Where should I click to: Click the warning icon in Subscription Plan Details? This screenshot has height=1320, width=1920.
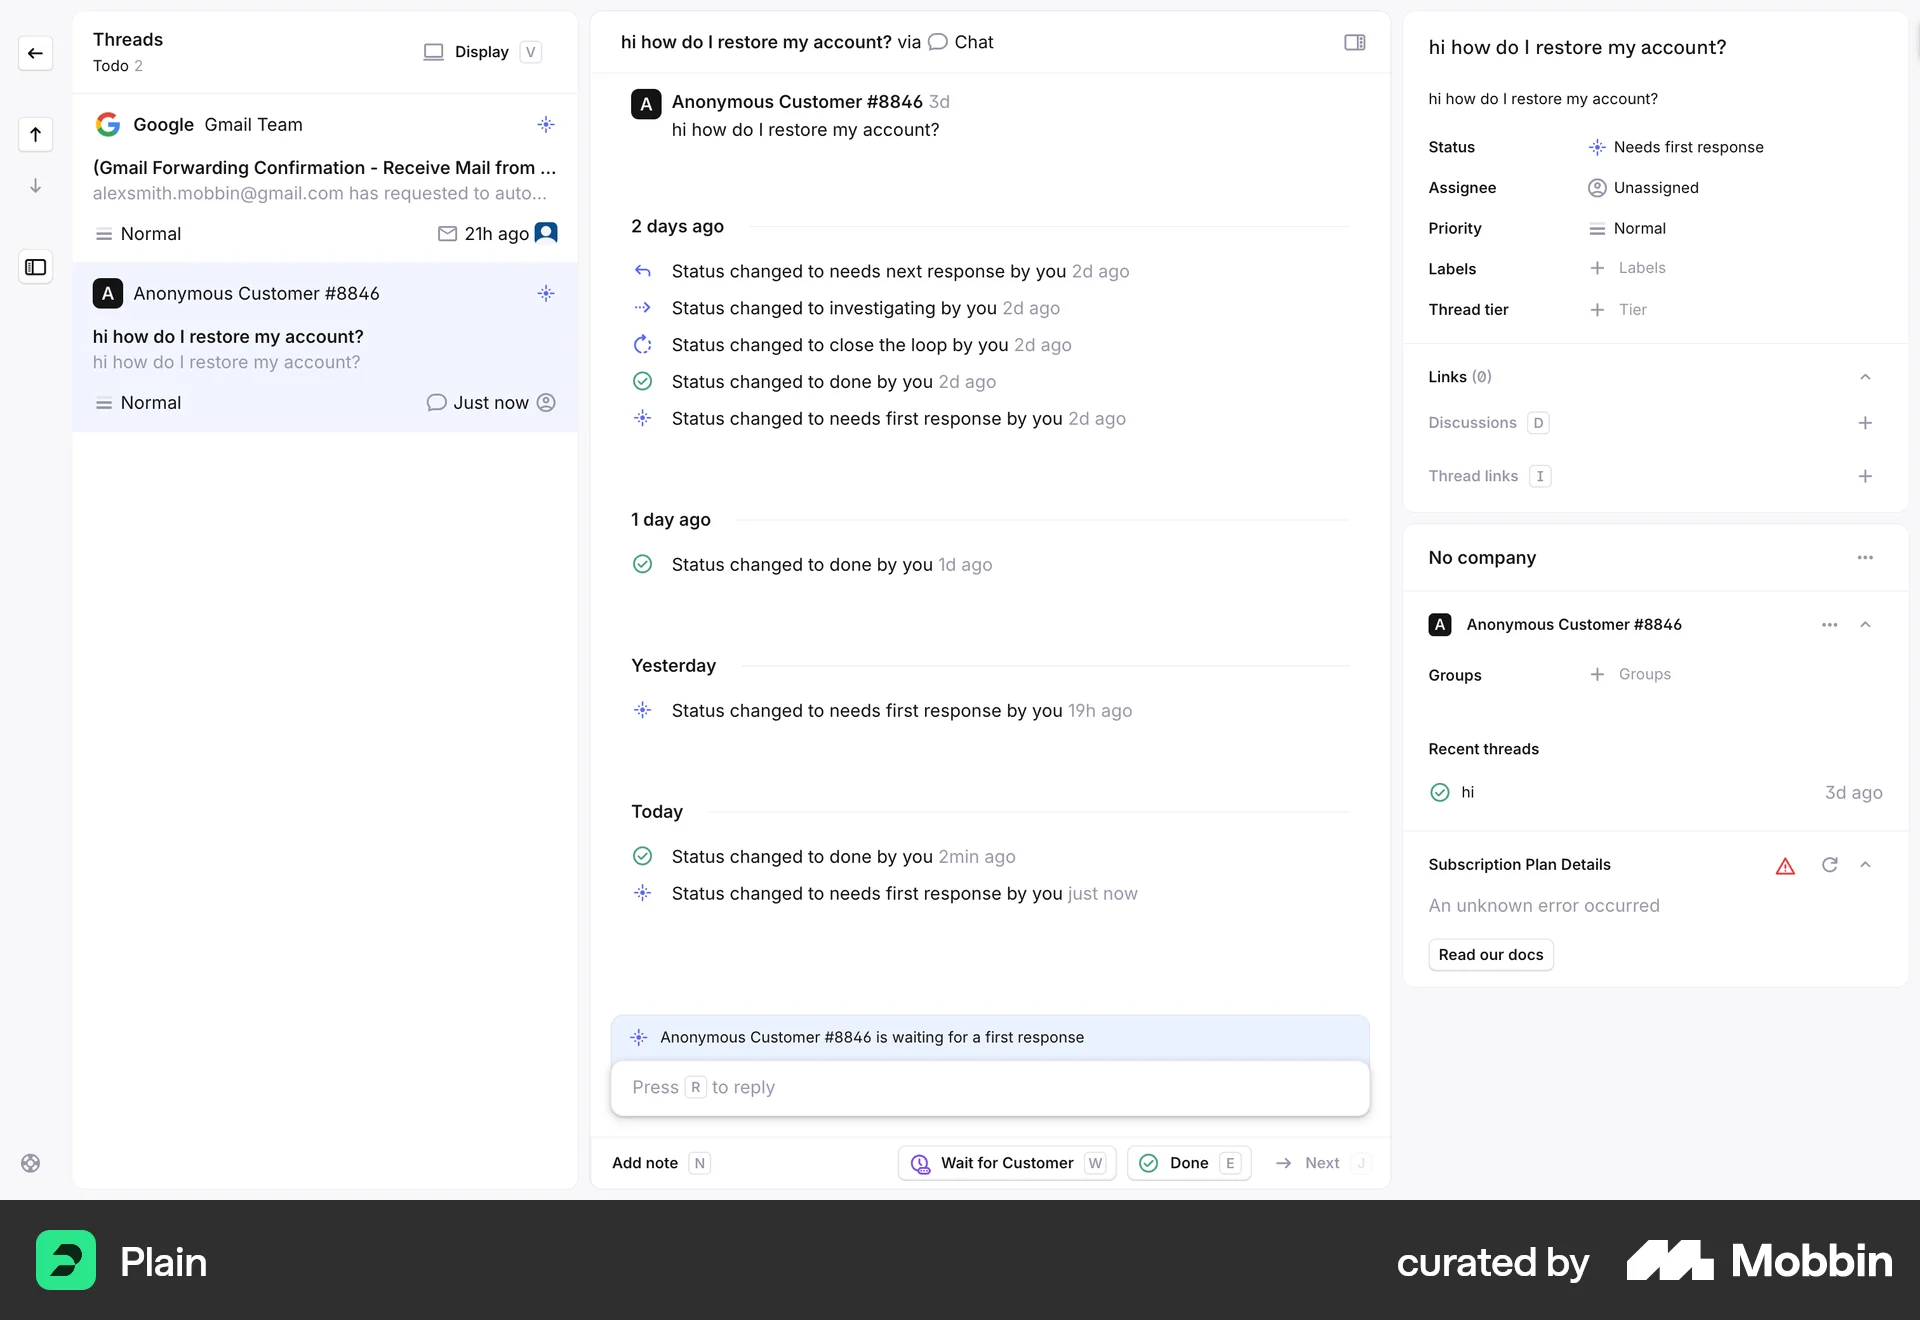coord(1785,865)
